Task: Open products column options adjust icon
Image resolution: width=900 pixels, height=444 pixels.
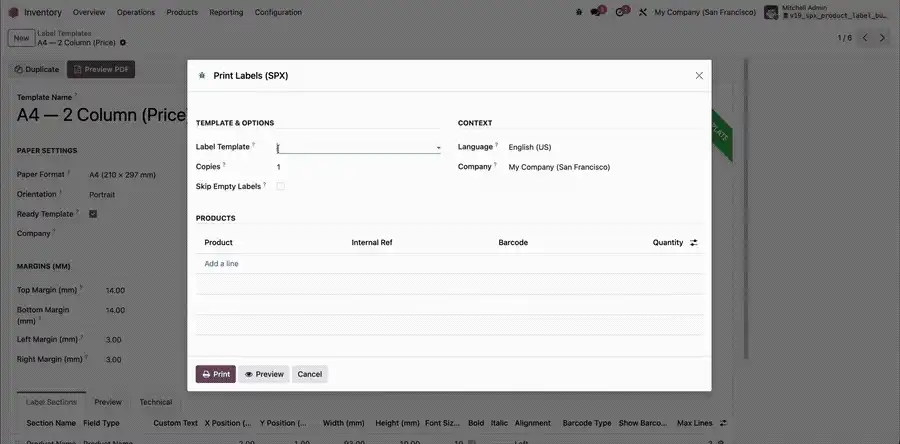Action: coord(693,243)
